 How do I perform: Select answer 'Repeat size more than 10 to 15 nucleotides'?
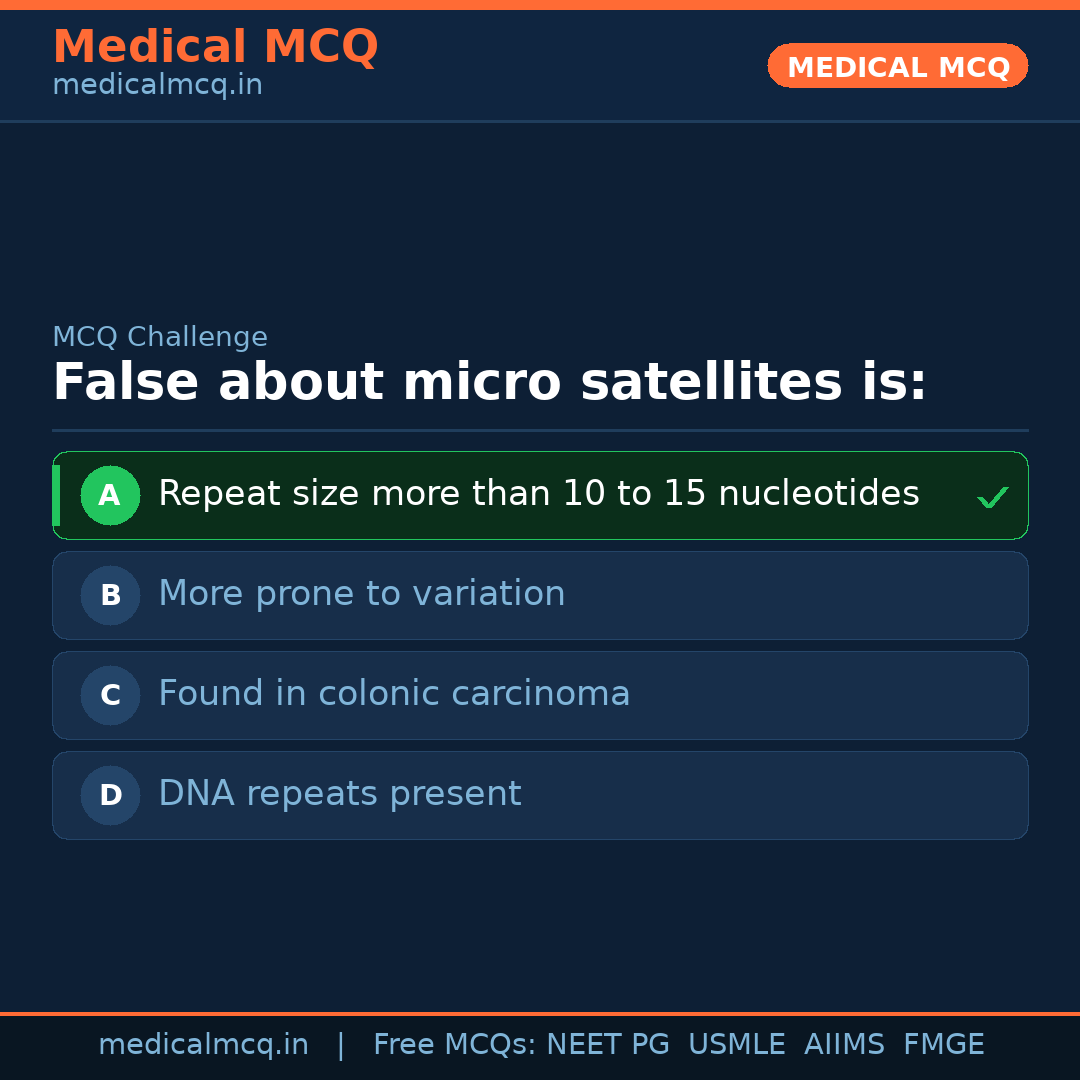tap(538, 494)
